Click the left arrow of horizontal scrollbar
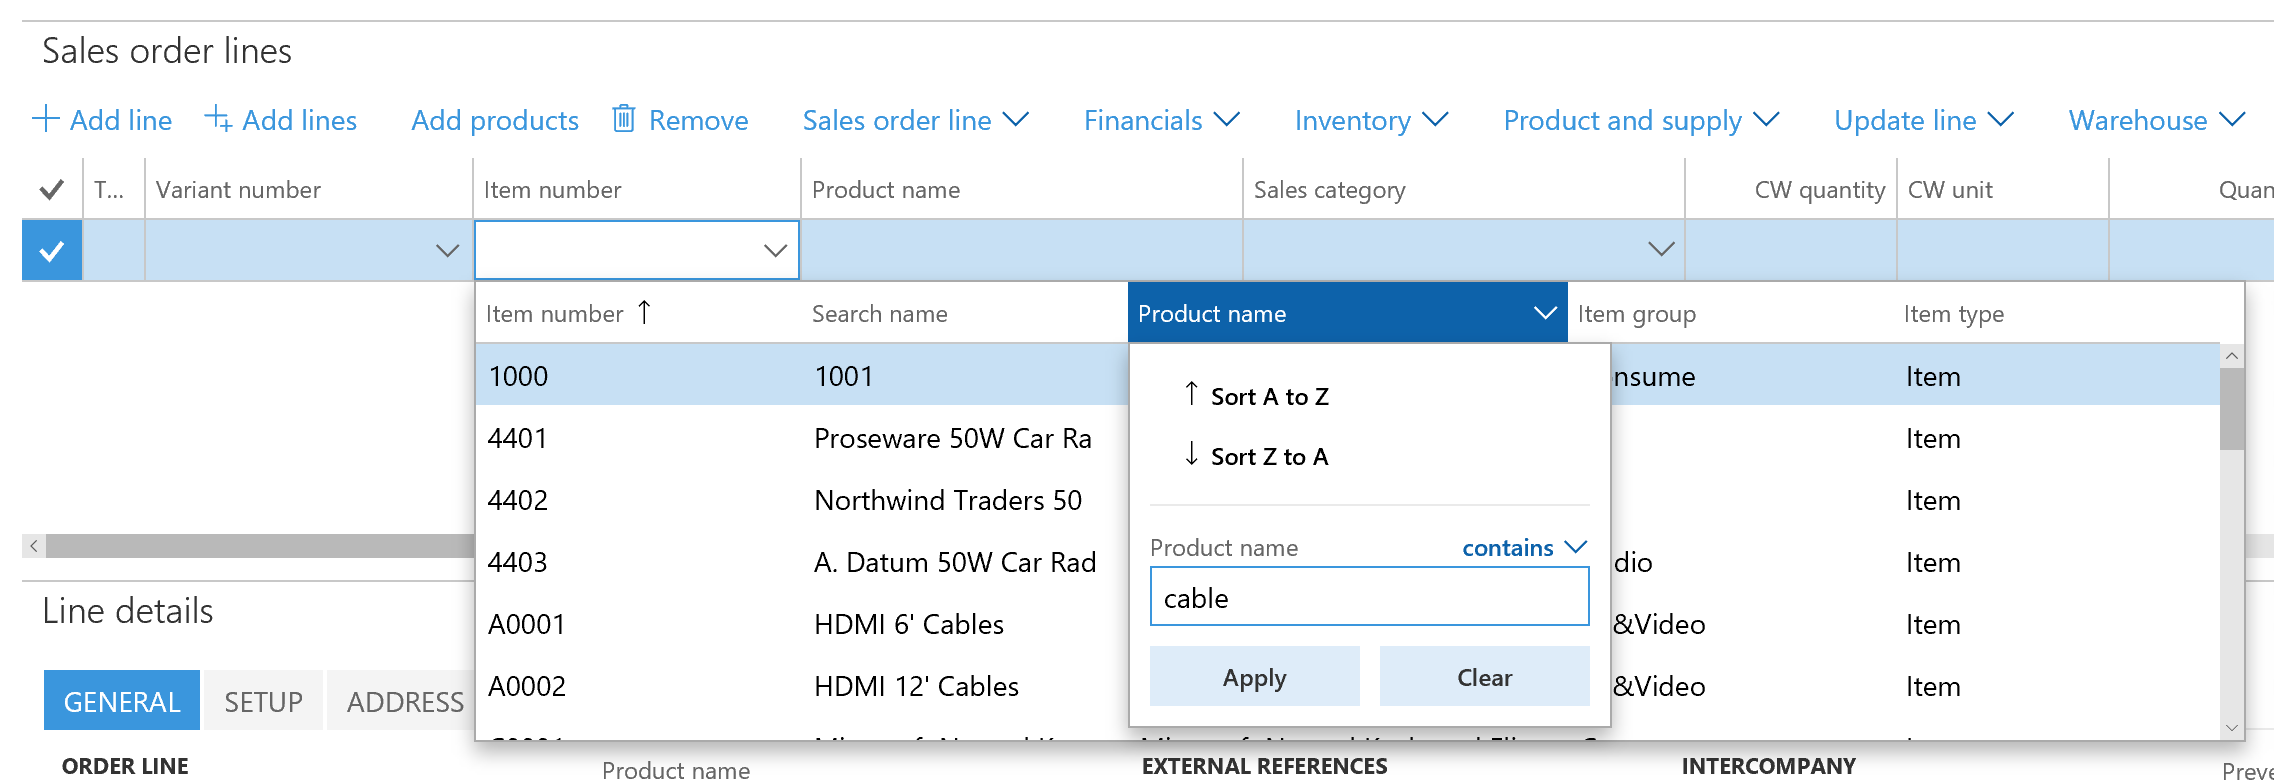2274x783 pixels. click(x=34, y=546)
